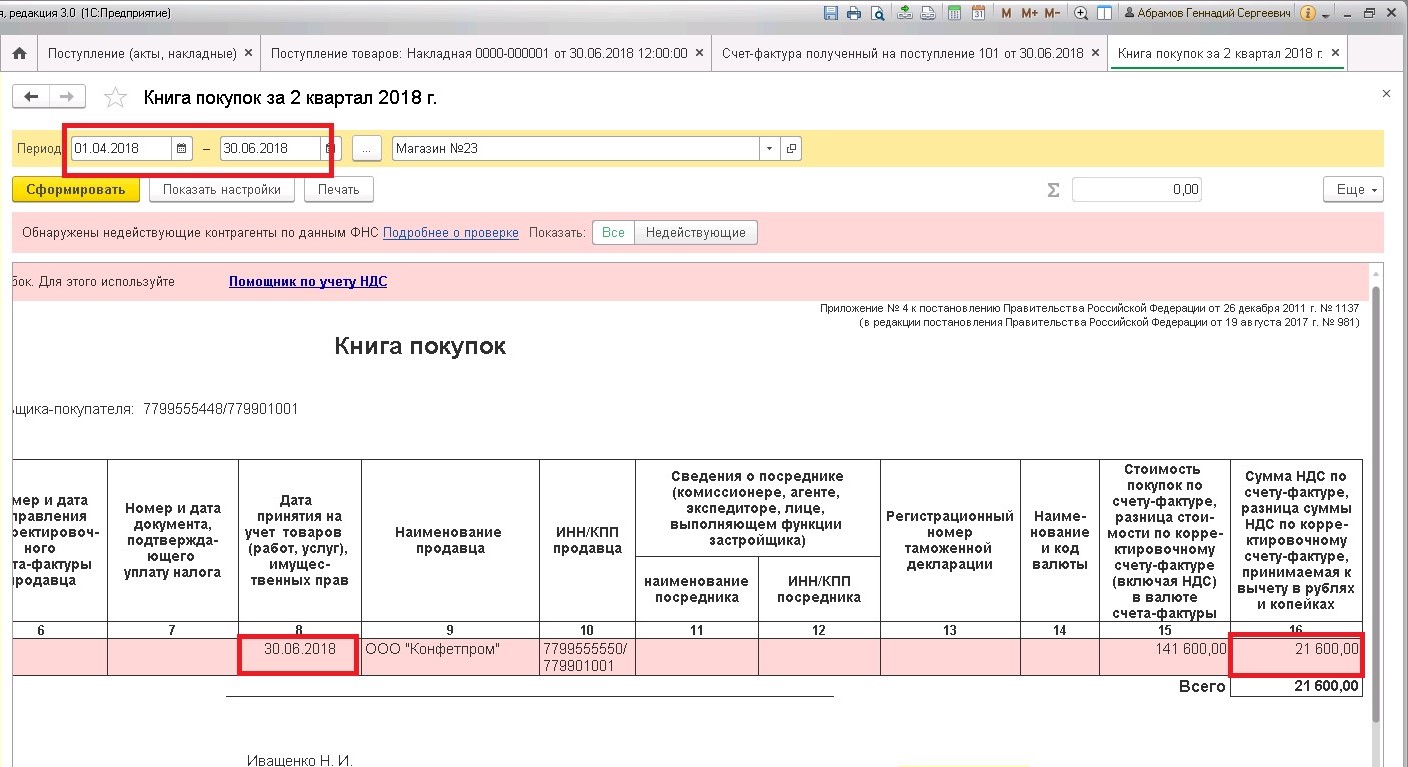Navigate forward with right arrow
This screenshot has height=767, width=1408.
click(67, 97)
